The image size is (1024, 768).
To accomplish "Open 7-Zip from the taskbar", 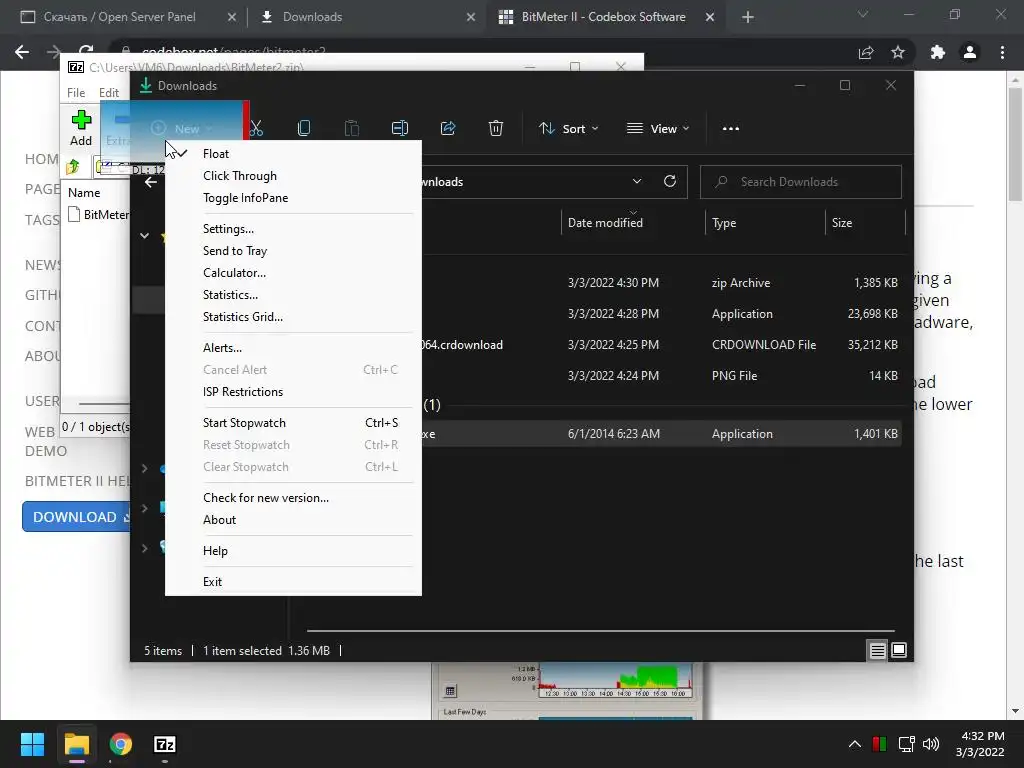I will click(x=165, y=744).
